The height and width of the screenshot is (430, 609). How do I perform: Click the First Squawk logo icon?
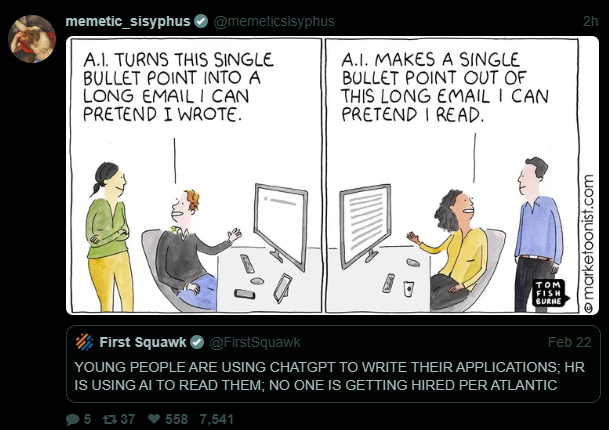[x=84, y=342]
